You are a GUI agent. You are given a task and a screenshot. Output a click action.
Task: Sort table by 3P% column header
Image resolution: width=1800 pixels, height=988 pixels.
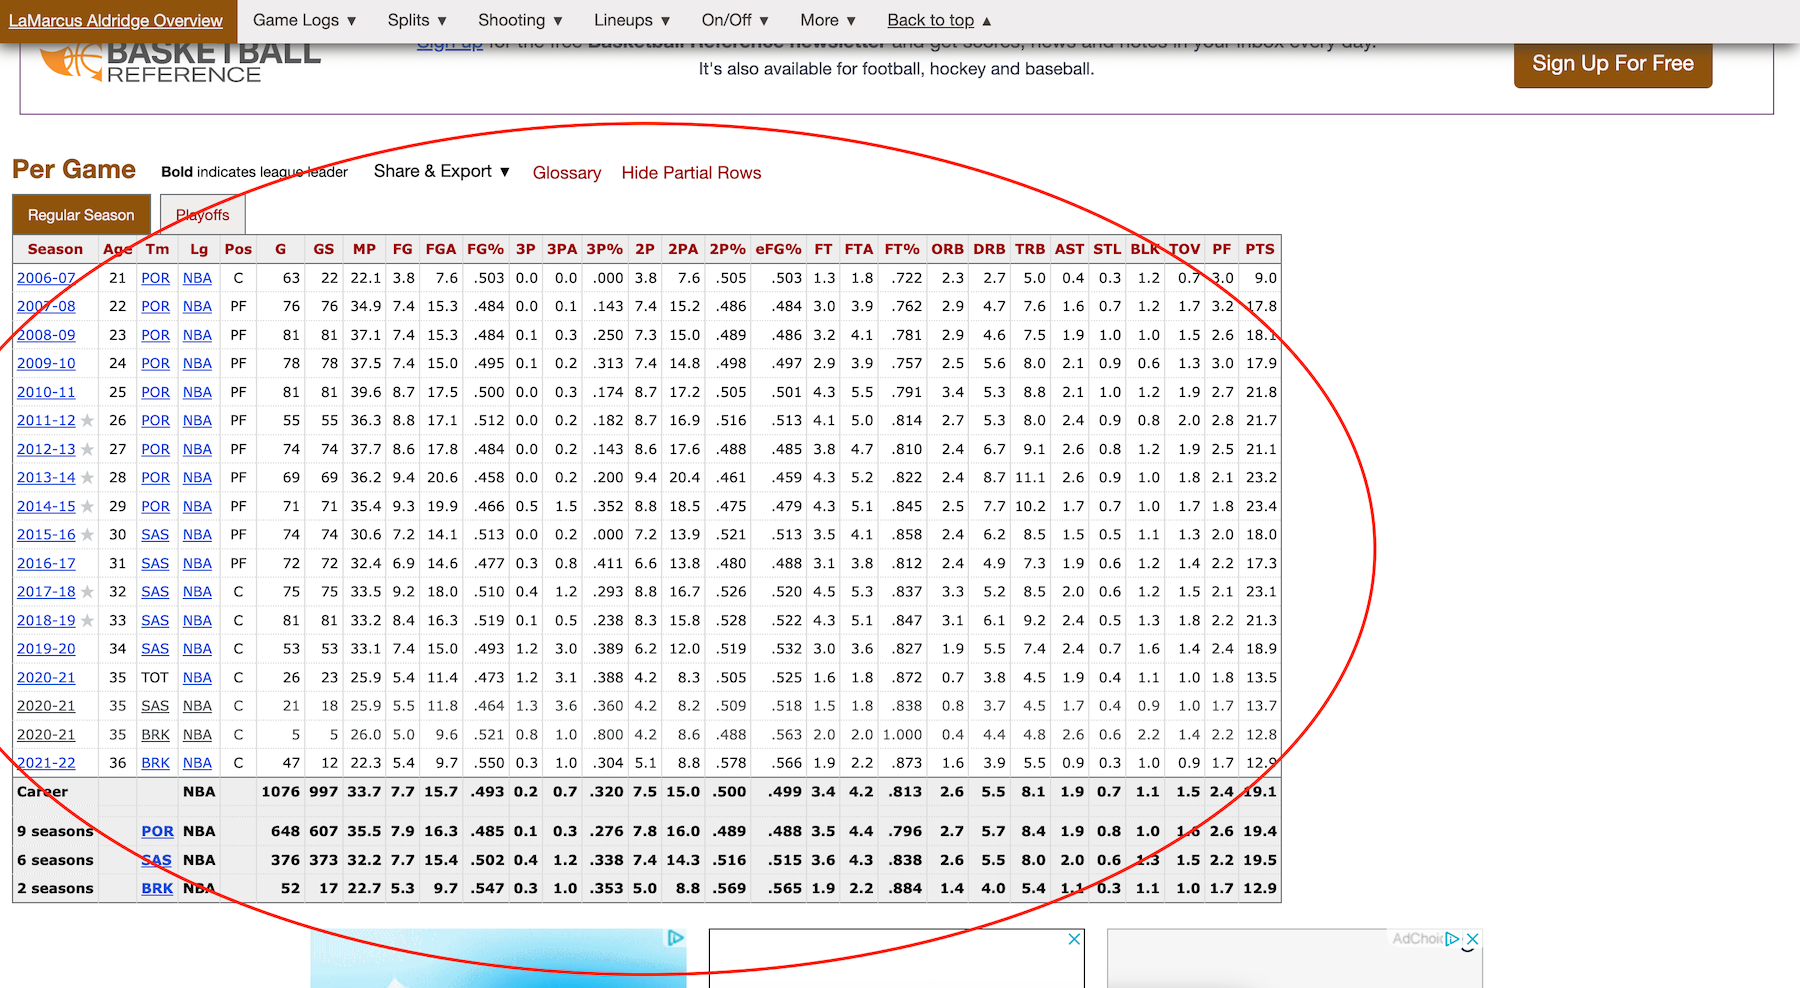click(x=604, y=249)
